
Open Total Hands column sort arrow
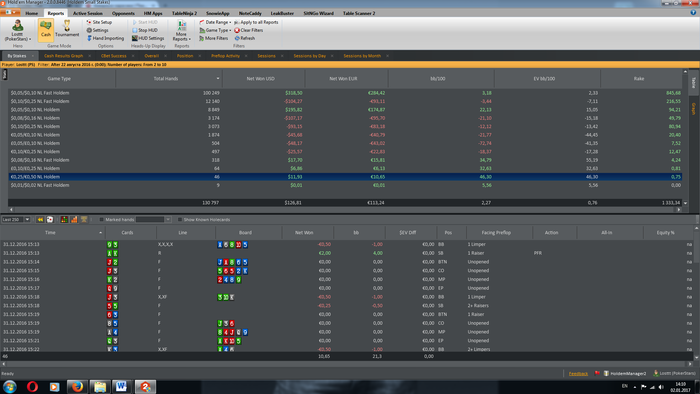pyautogui.click(x=218, y=79)
